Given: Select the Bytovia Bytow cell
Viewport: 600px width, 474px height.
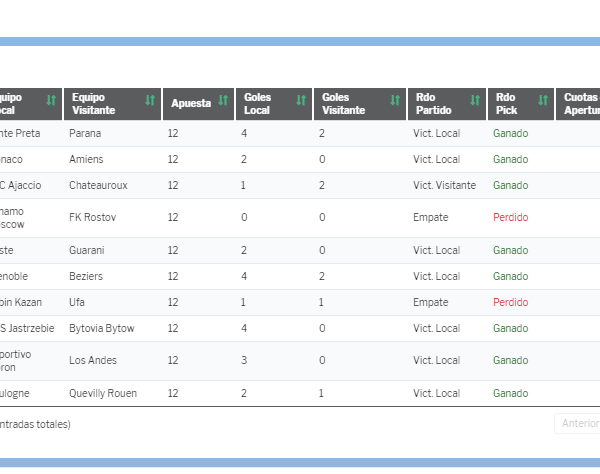Looking at the screenshot, I should coord(102,328).
